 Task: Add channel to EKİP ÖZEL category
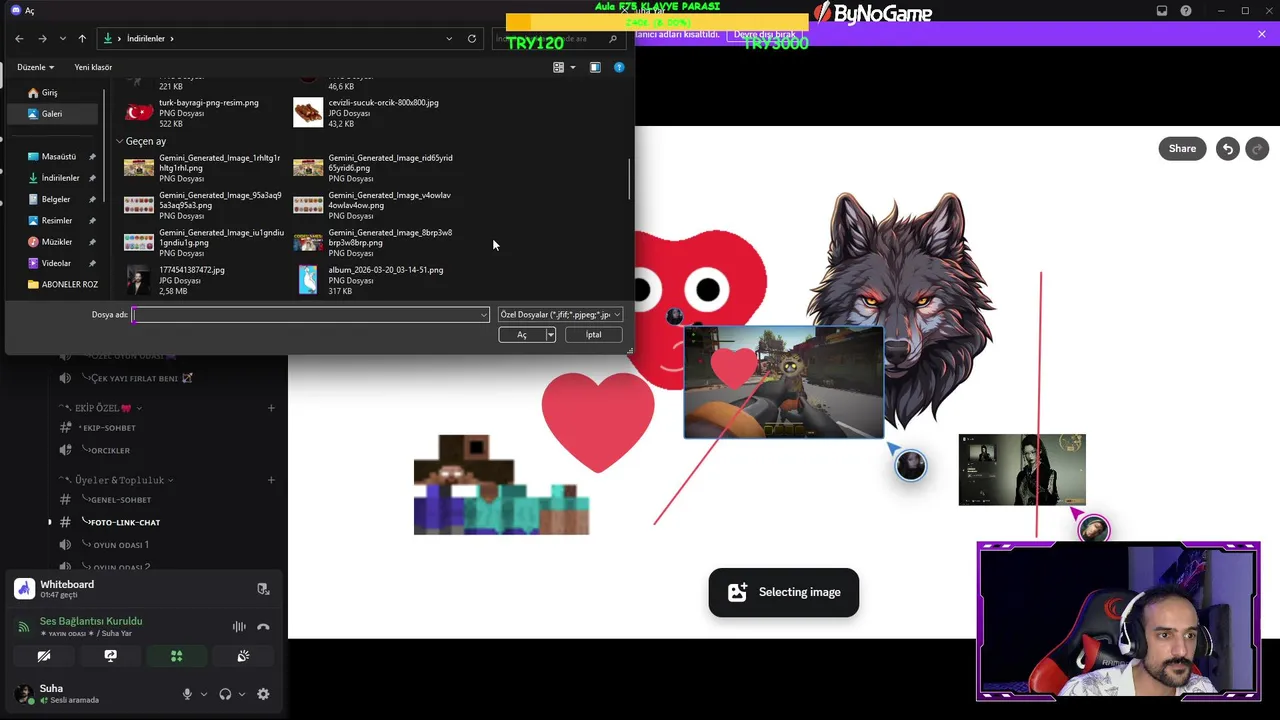pos(271,408)
